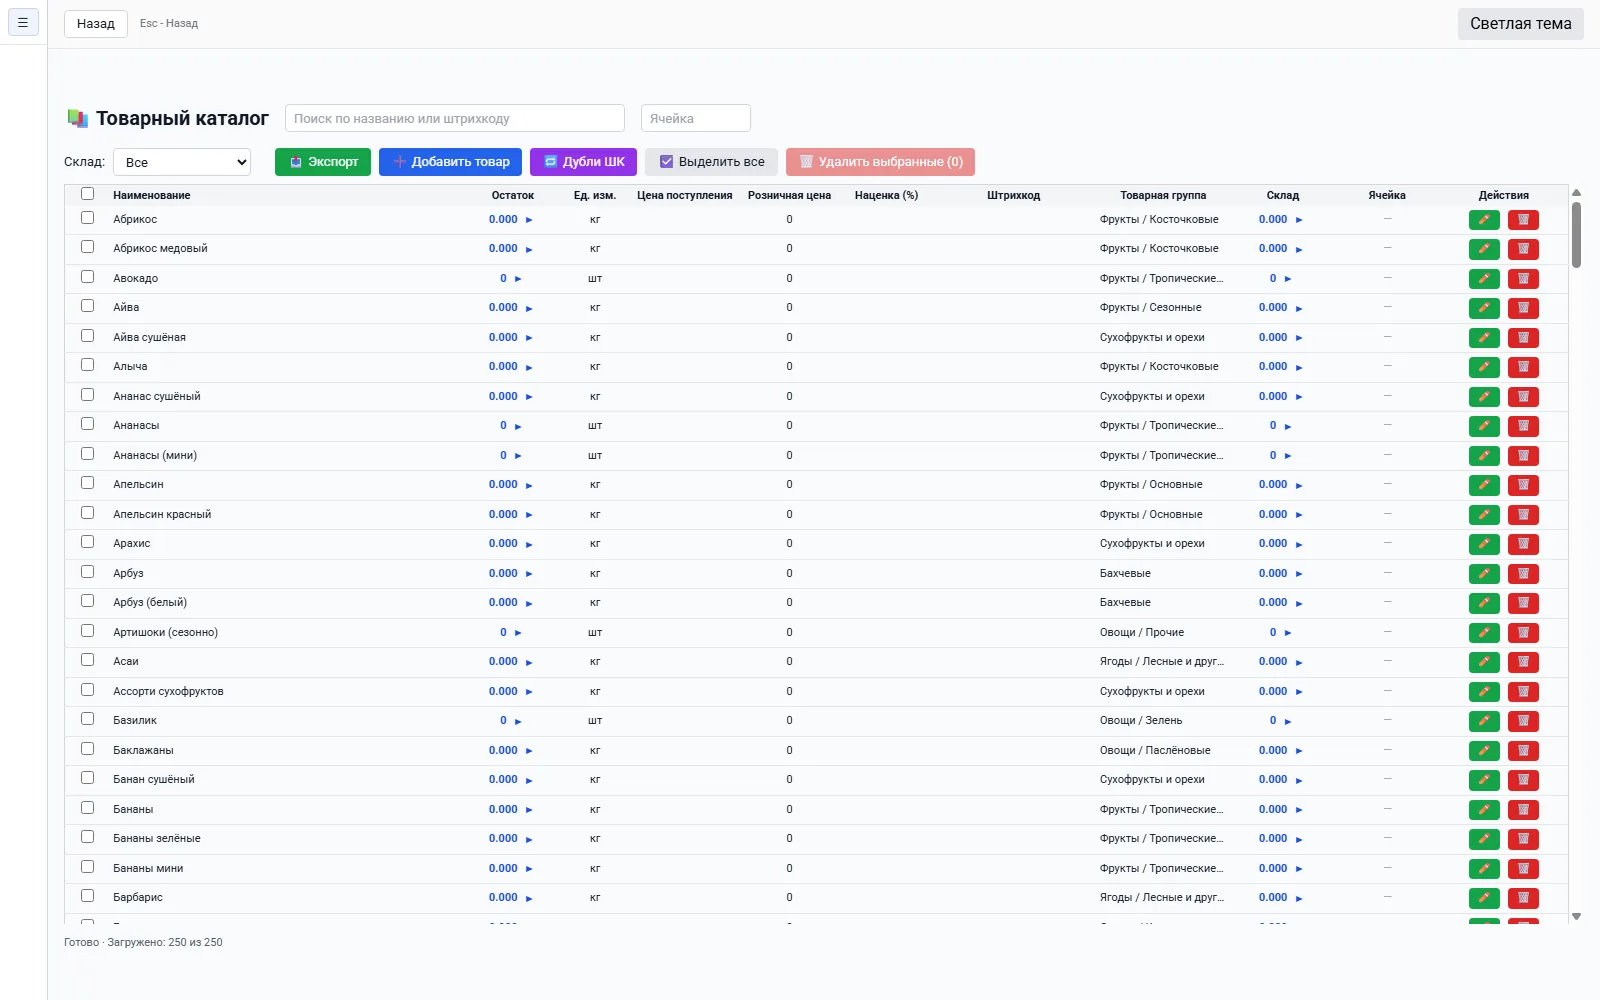Edit the Апельсин красный product
Image resolution: width=1600 pixels, height=1000 pixels.
(x=1484, y=515)
